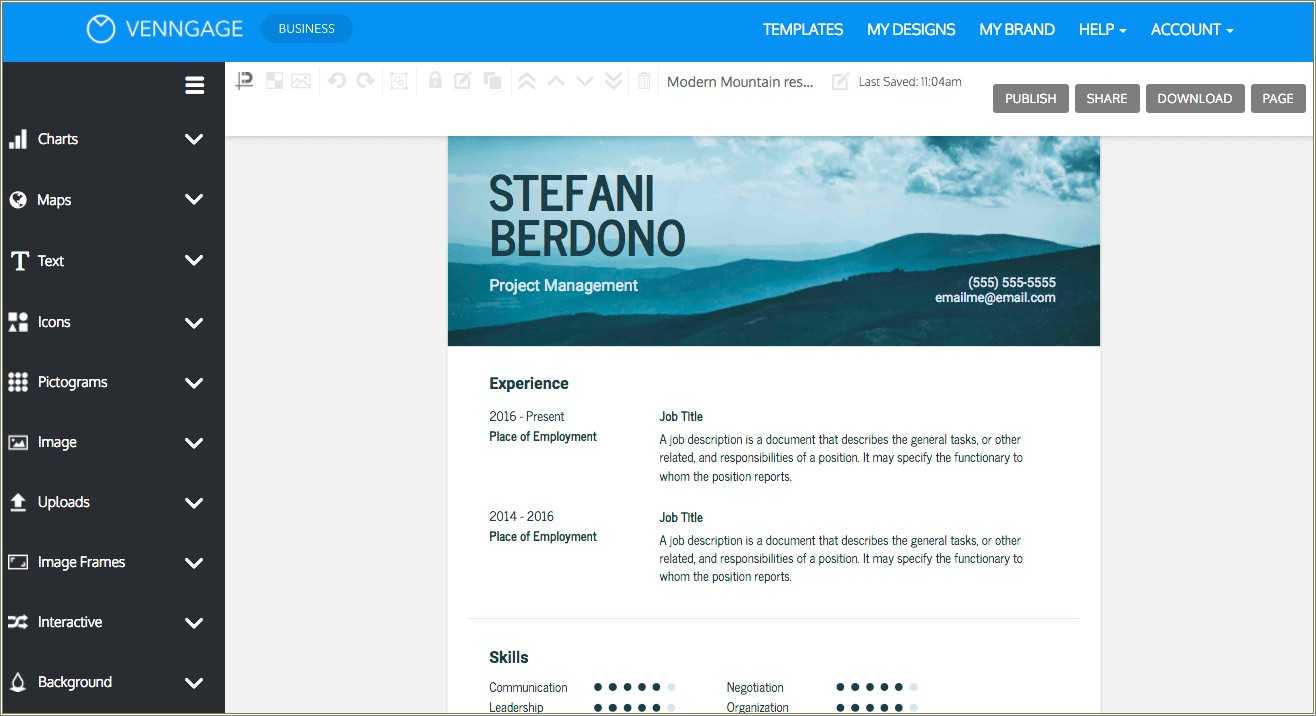Viewport: 1316px width, 716px height.
Task: Open the ACCOUNT dropdown
Action: coord(1190,30)
